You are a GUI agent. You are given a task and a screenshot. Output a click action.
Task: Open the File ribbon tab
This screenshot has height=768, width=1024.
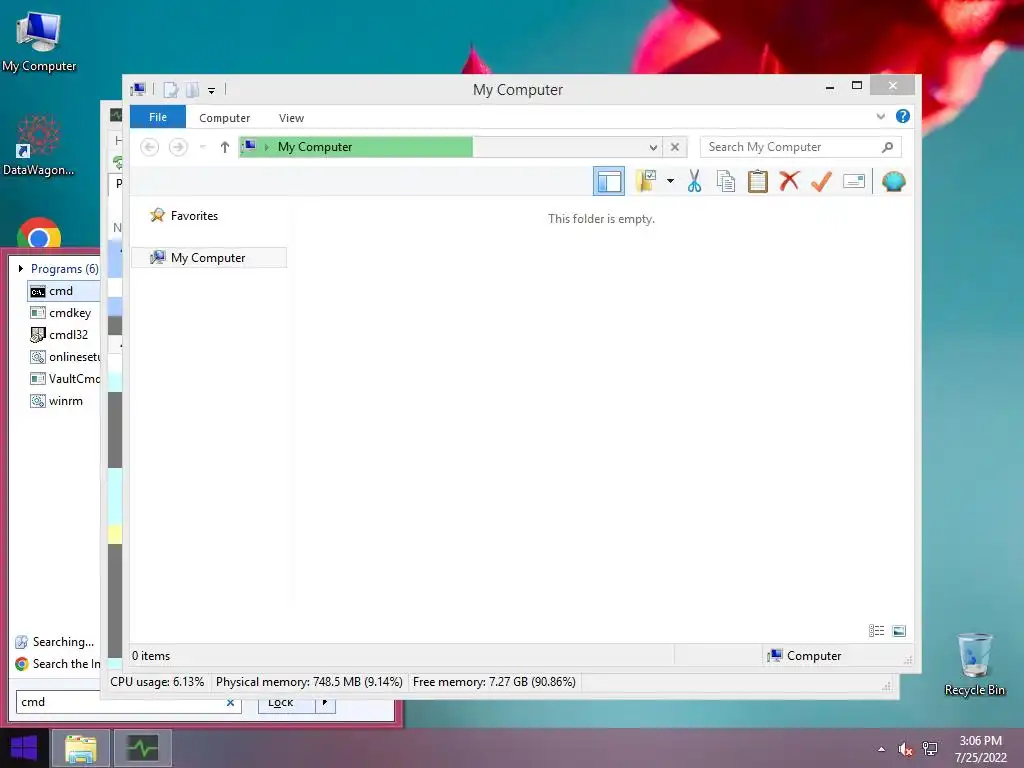click(x=158, y=117)
